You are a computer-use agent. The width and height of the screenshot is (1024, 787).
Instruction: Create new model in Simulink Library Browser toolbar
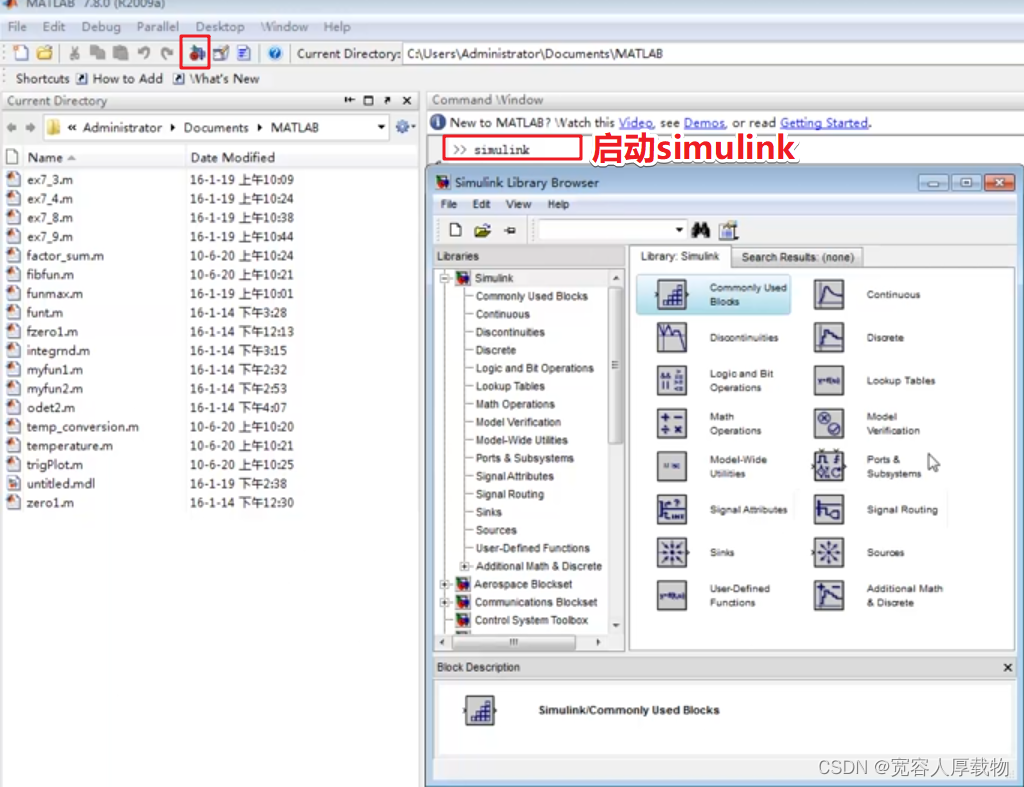[x=456, y=230]
